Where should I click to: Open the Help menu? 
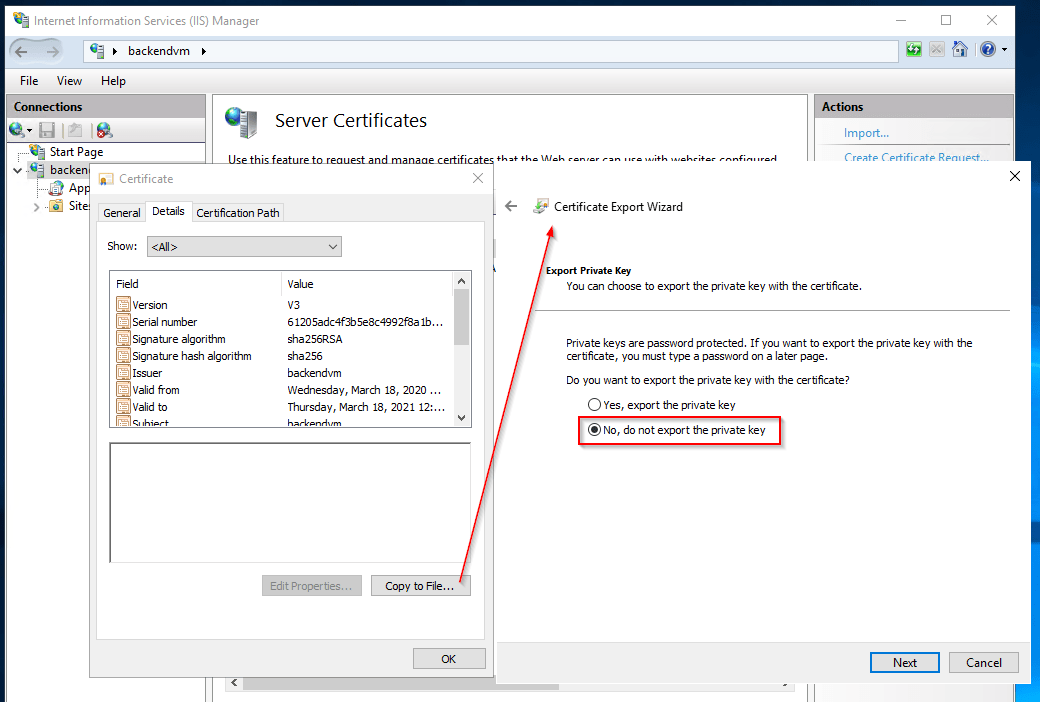pyautogui.click(x=113, y=81)
